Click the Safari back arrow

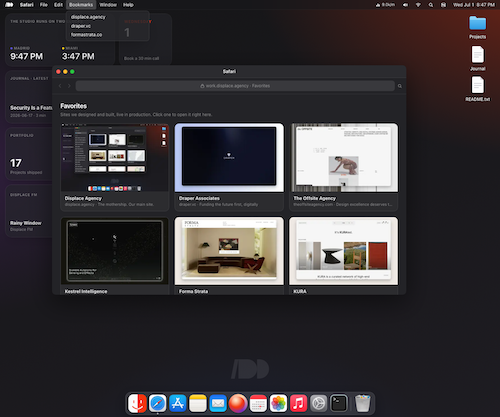tap(60, 86)
